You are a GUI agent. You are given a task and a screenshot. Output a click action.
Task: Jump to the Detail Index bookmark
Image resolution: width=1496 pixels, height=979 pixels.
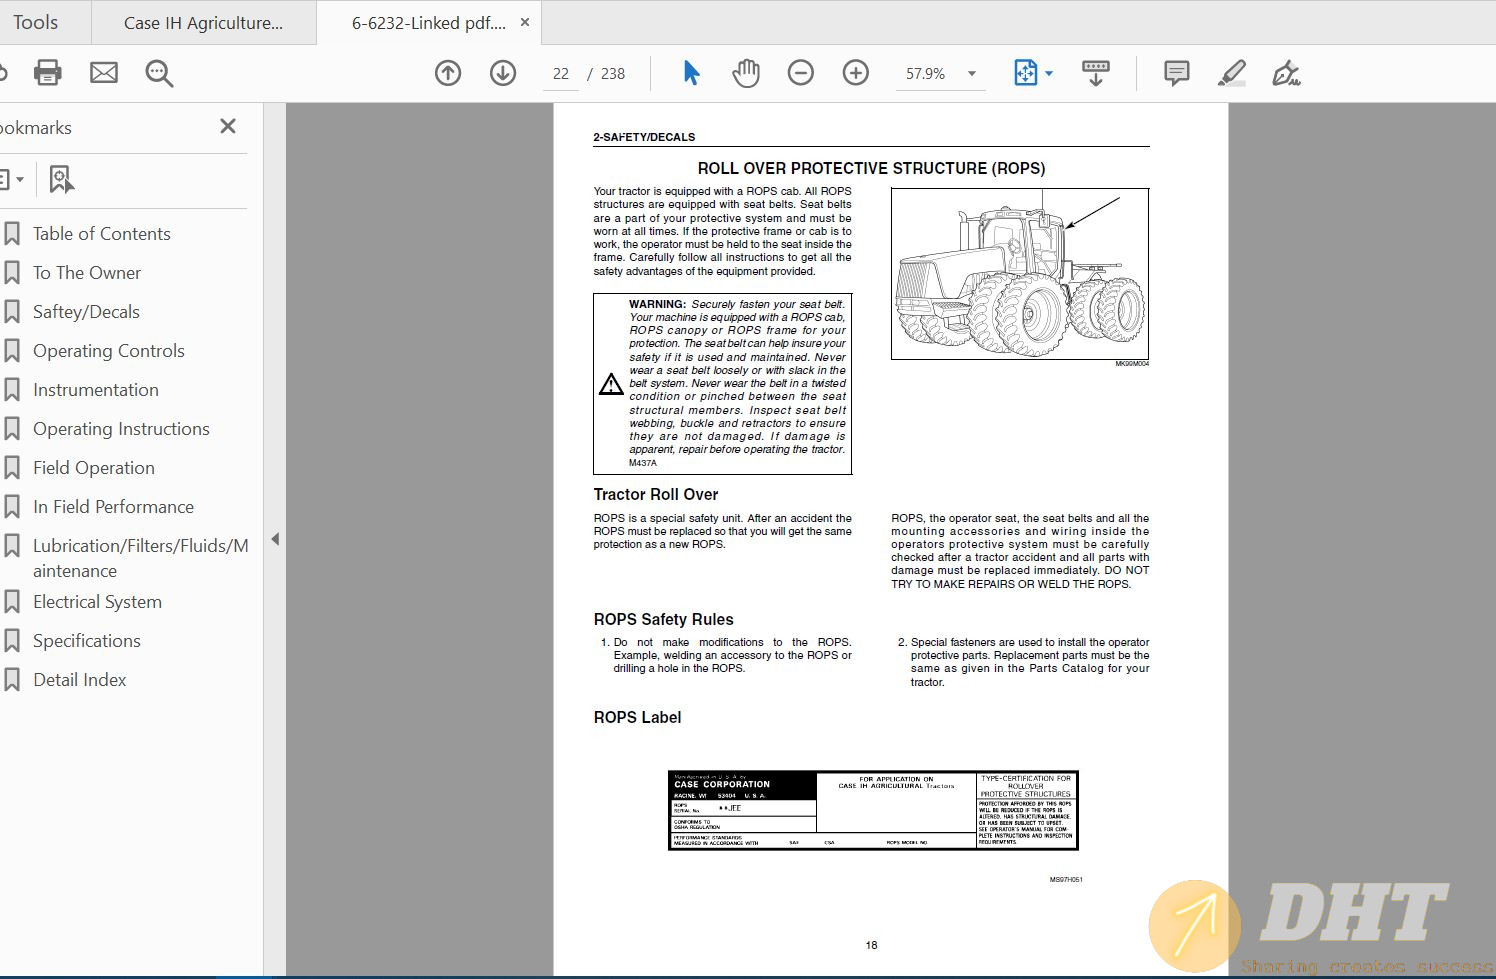80,680
